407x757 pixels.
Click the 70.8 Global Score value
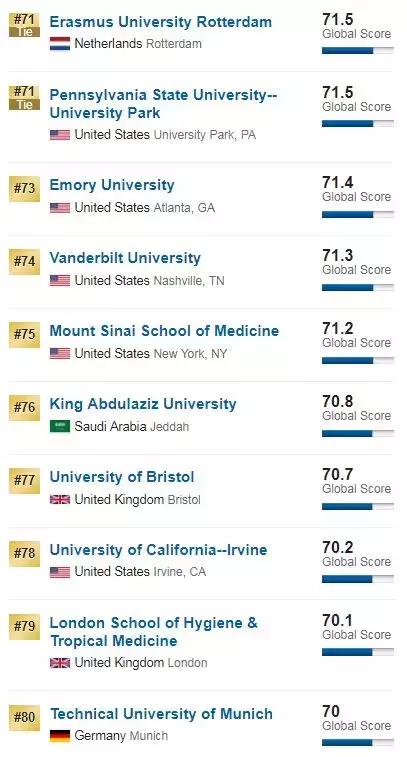337,401
